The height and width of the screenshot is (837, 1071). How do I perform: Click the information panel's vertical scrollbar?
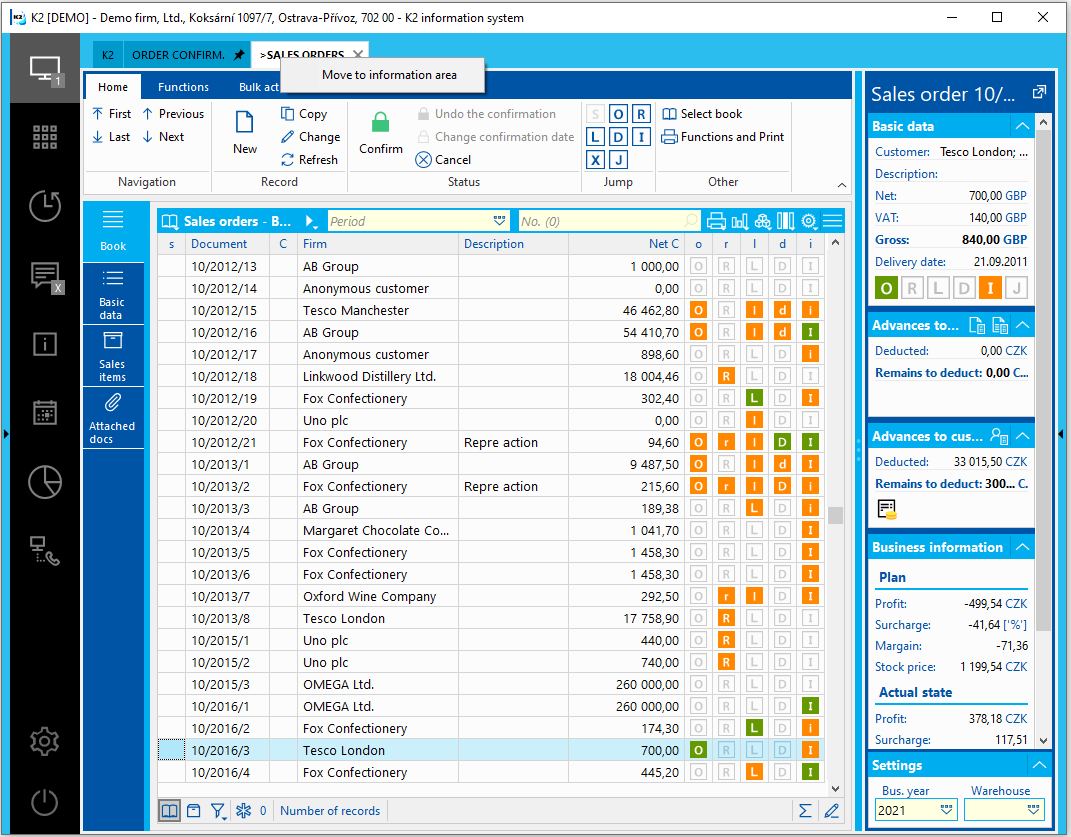coord(1043,381)
